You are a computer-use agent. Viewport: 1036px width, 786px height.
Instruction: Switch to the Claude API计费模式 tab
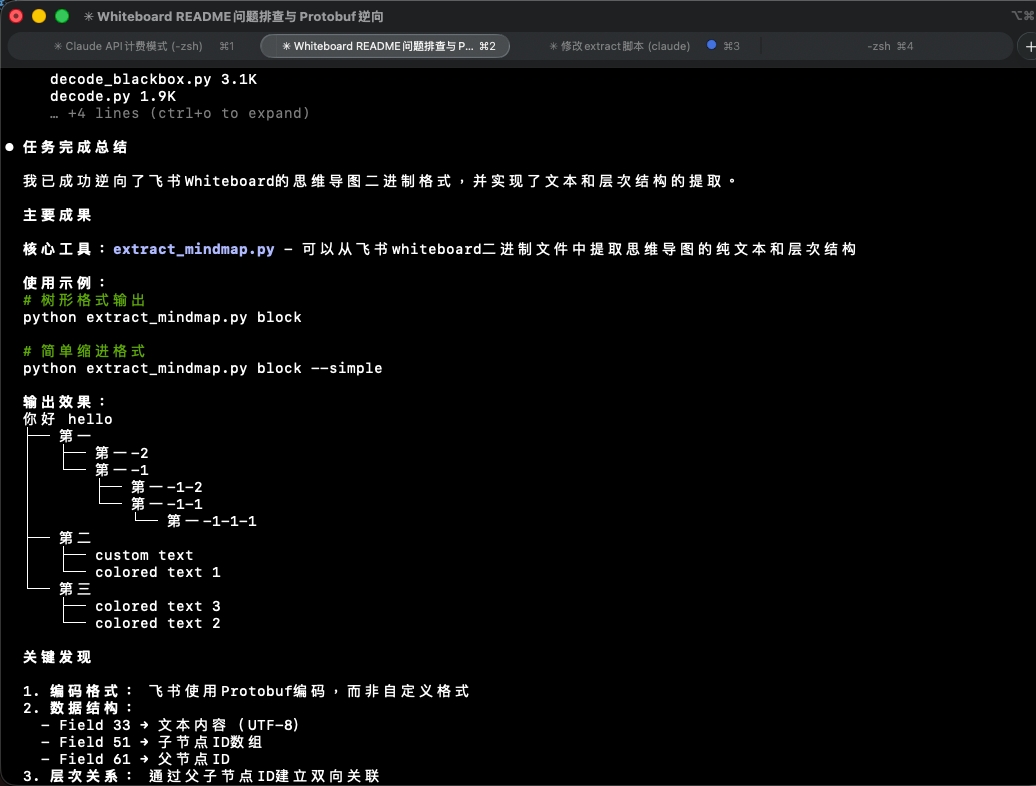(x=135, y=46)
